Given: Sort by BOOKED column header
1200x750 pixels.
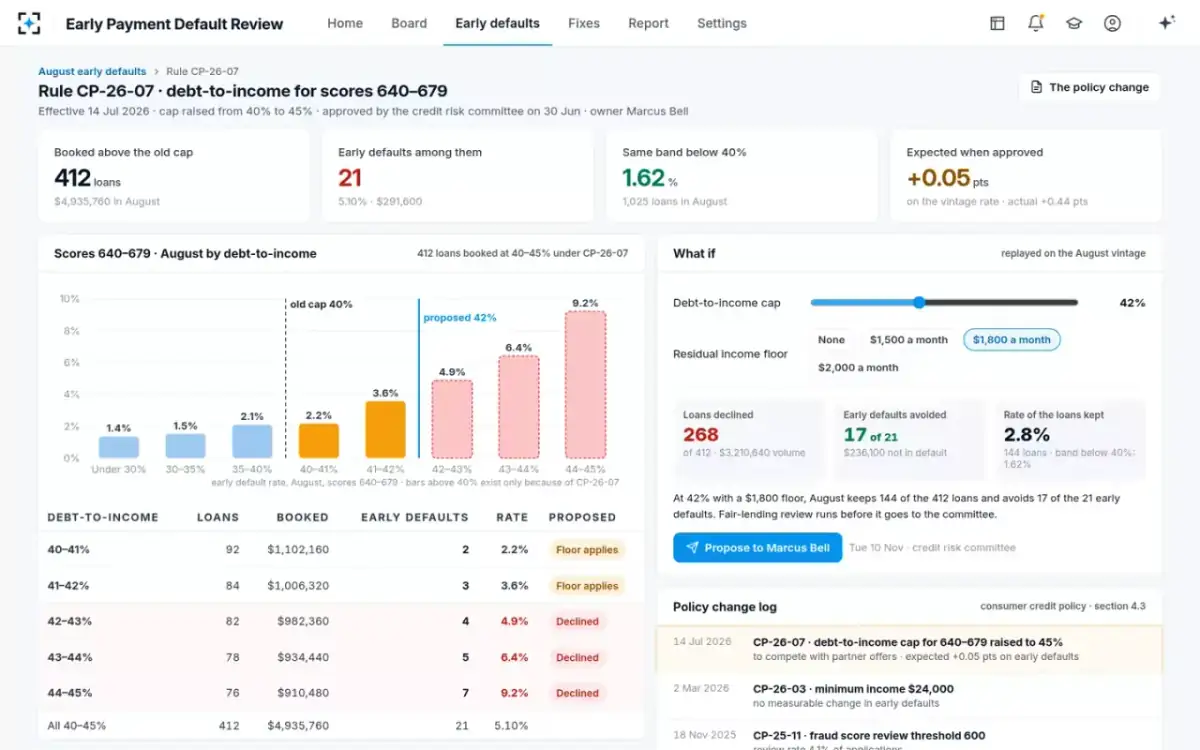Looking at the screenshot, I should (302, 517).
